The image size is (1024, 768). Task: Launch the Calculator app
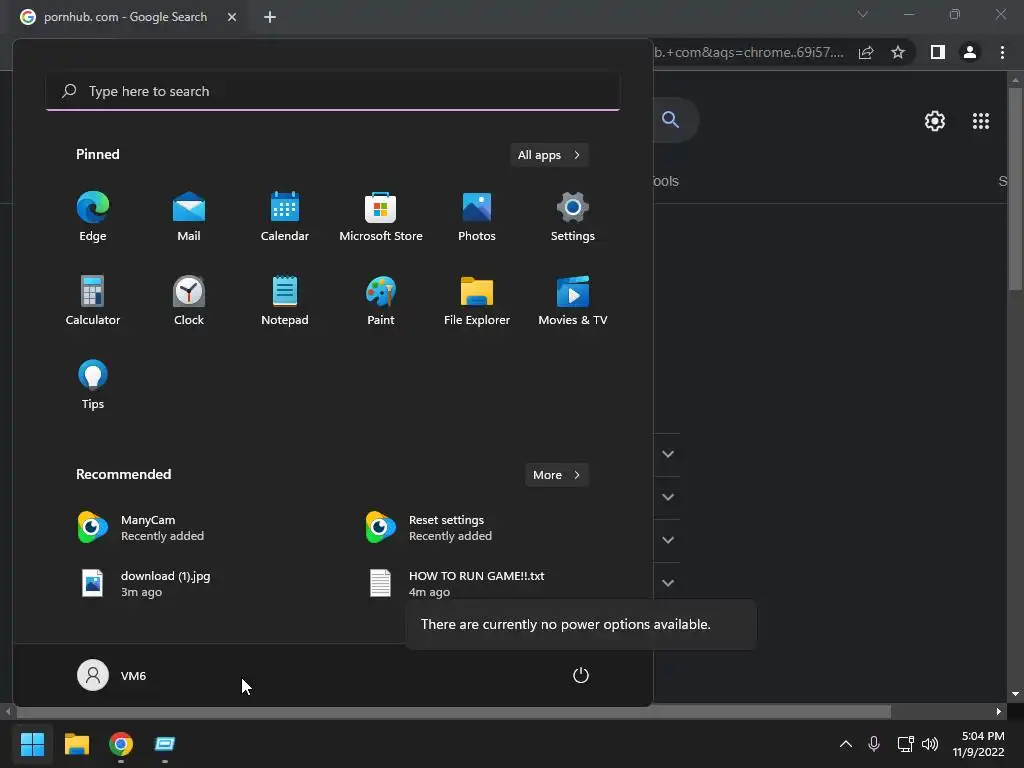[x=93, y=300]
